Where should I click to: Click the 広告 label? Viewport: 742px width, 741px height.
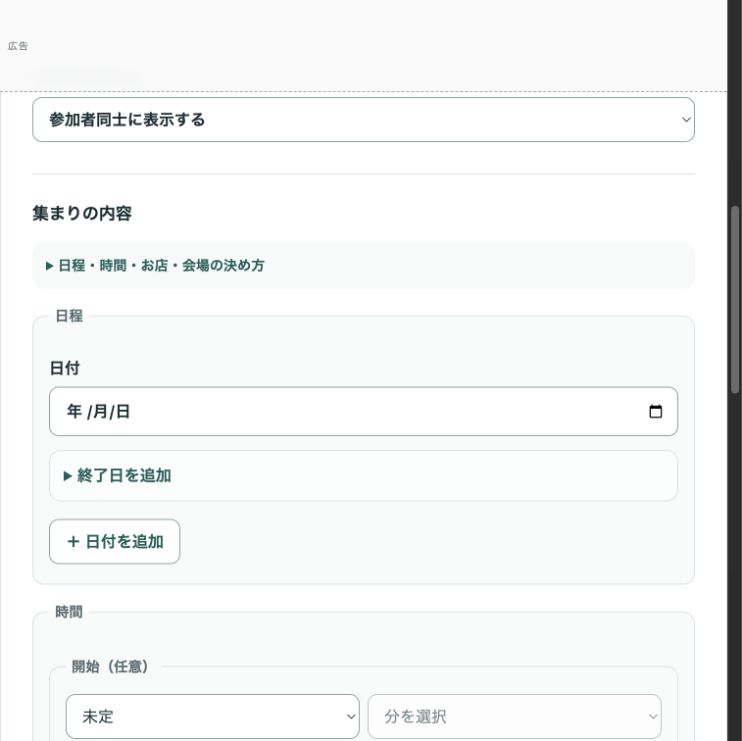[18, 46]
